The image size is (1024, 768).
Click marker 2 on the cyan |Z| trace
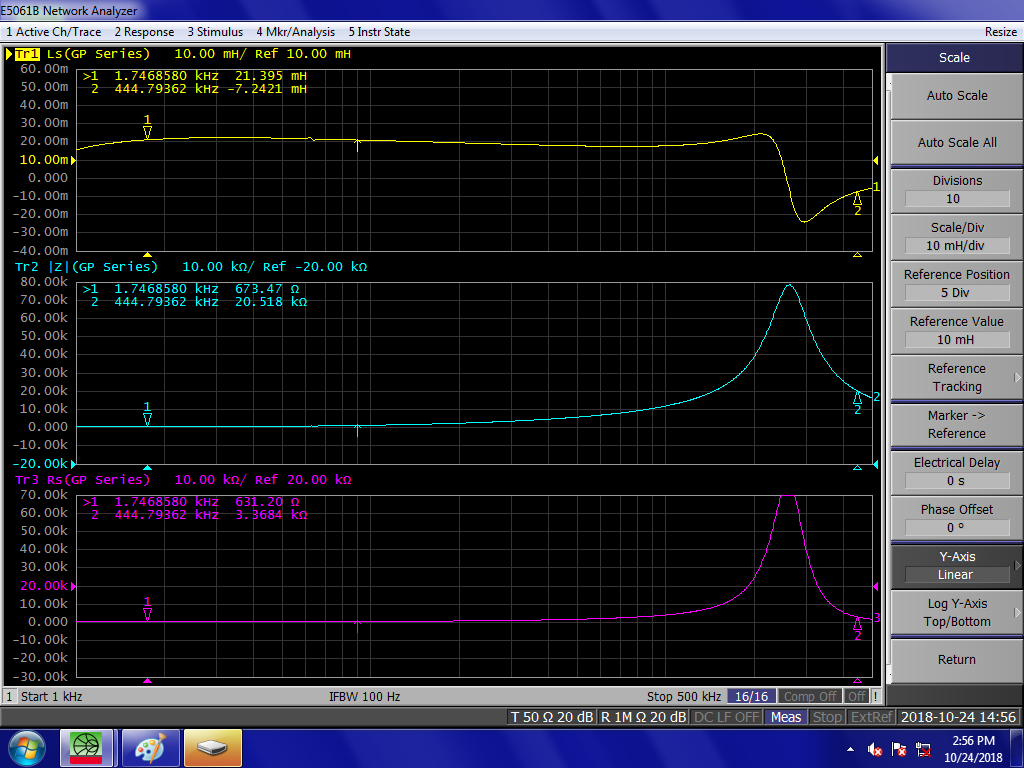coord(857,402)
